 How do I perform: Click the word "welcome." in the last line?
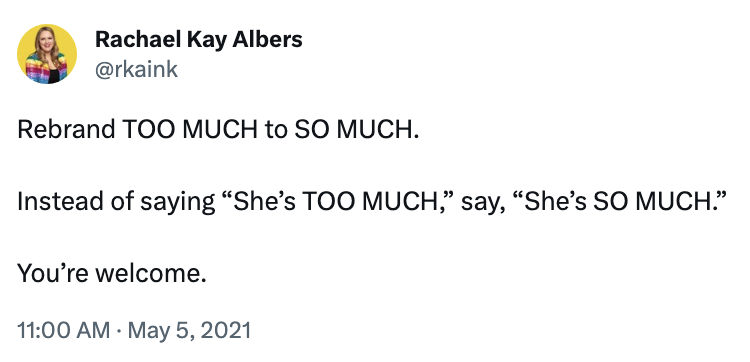point(151,274)
